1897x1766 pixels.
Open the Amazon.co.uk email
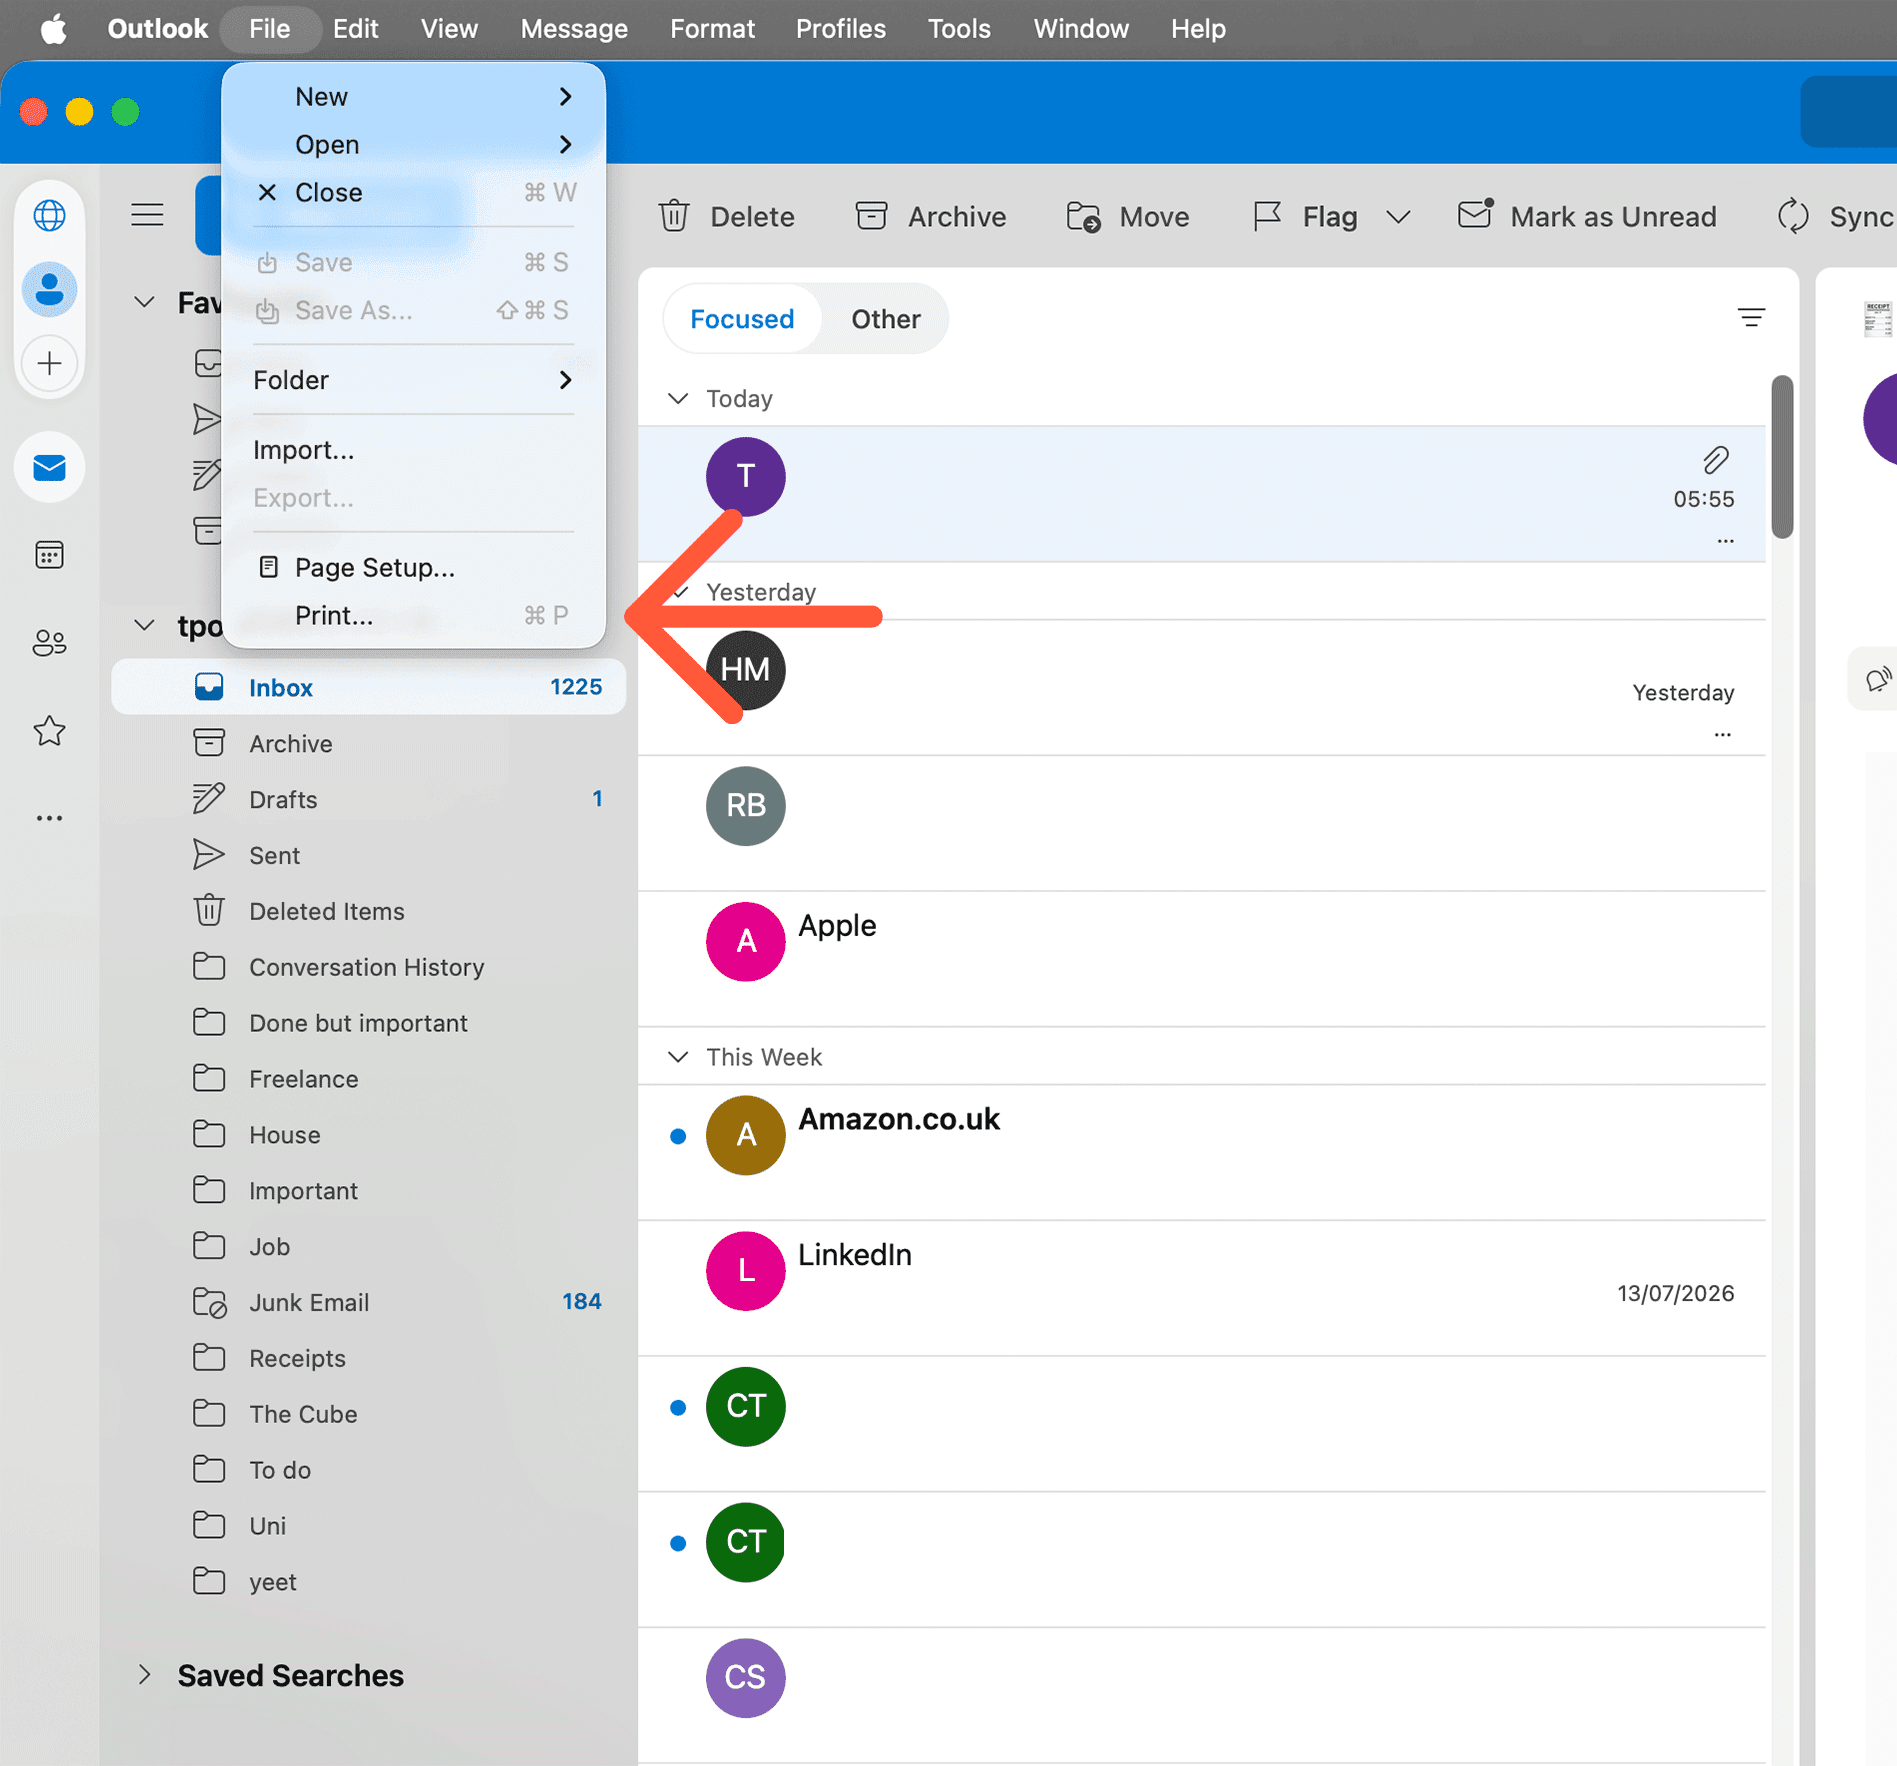pyautogui.click(x=1202, y=1152)
